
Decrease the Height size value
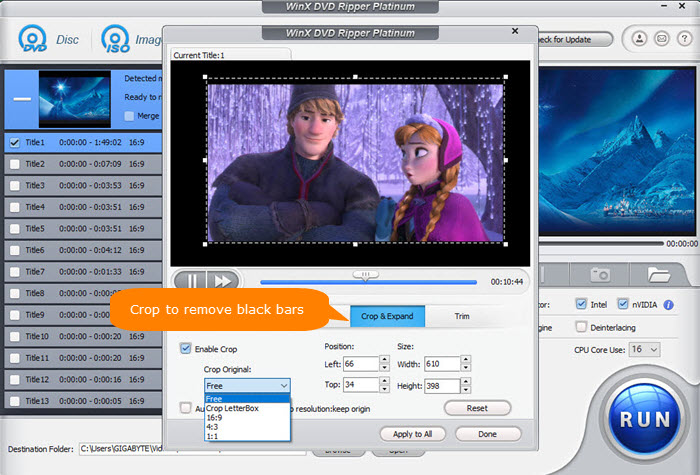pyautogui.click(x=466, y=390)
